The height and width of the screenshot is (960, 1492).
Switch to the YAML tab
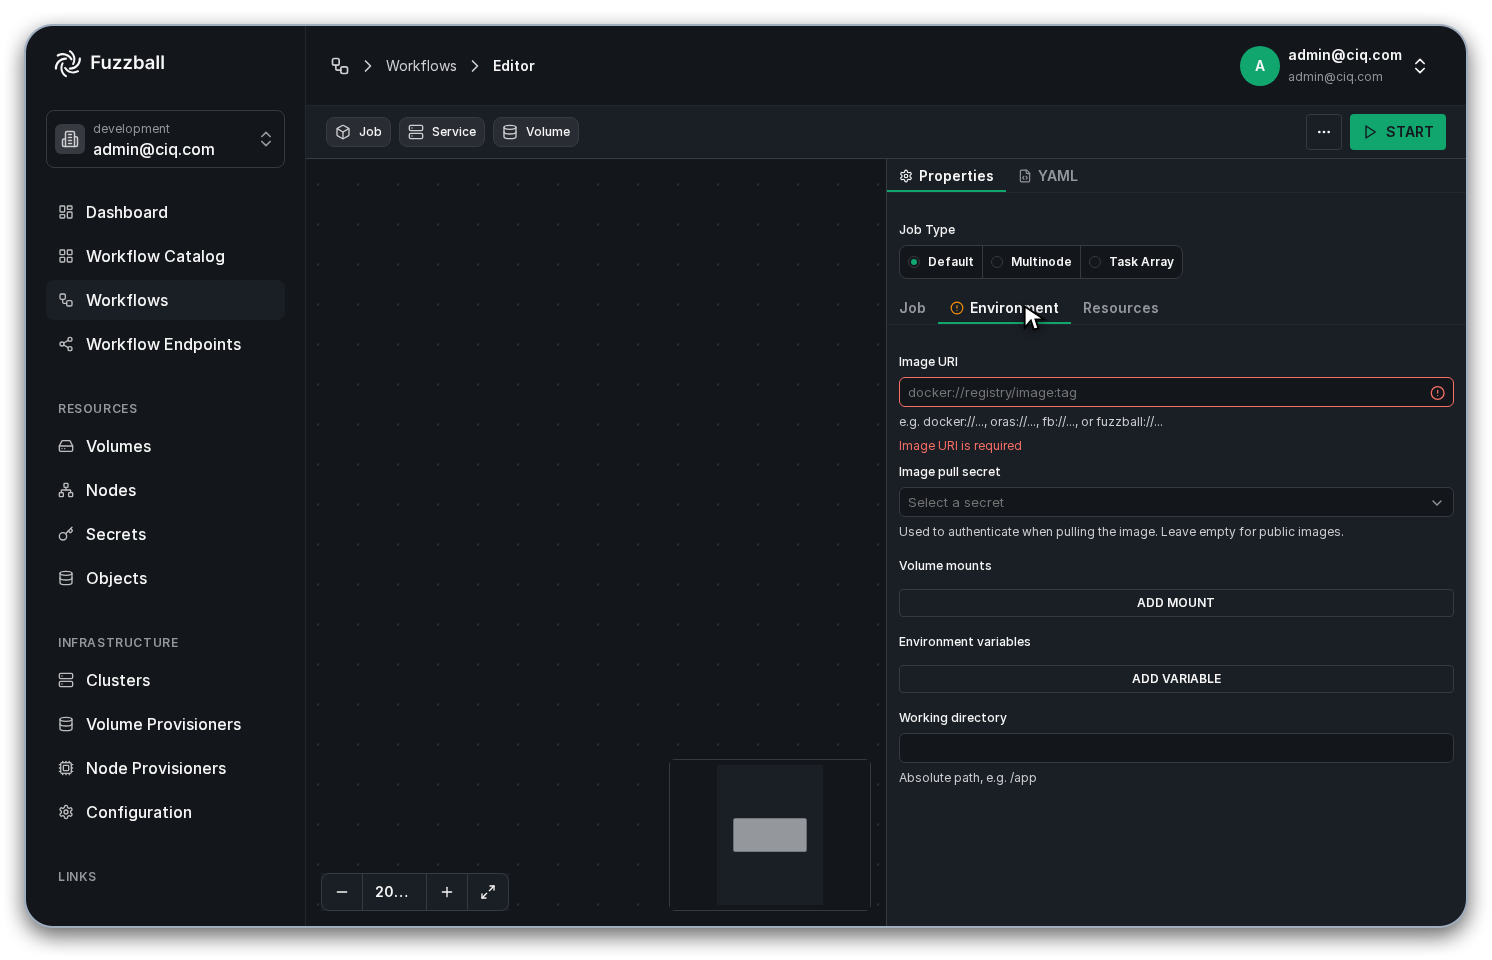[x=1048, y=176]
